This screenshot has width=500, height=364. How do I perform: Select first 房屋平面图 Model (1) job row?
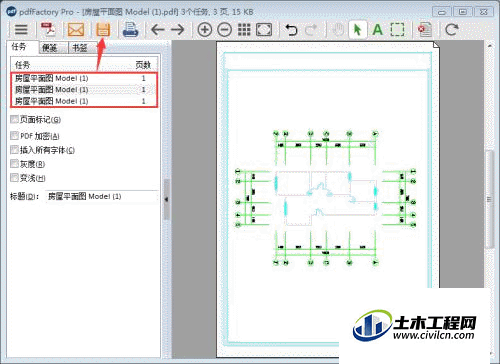coord(84,78)
